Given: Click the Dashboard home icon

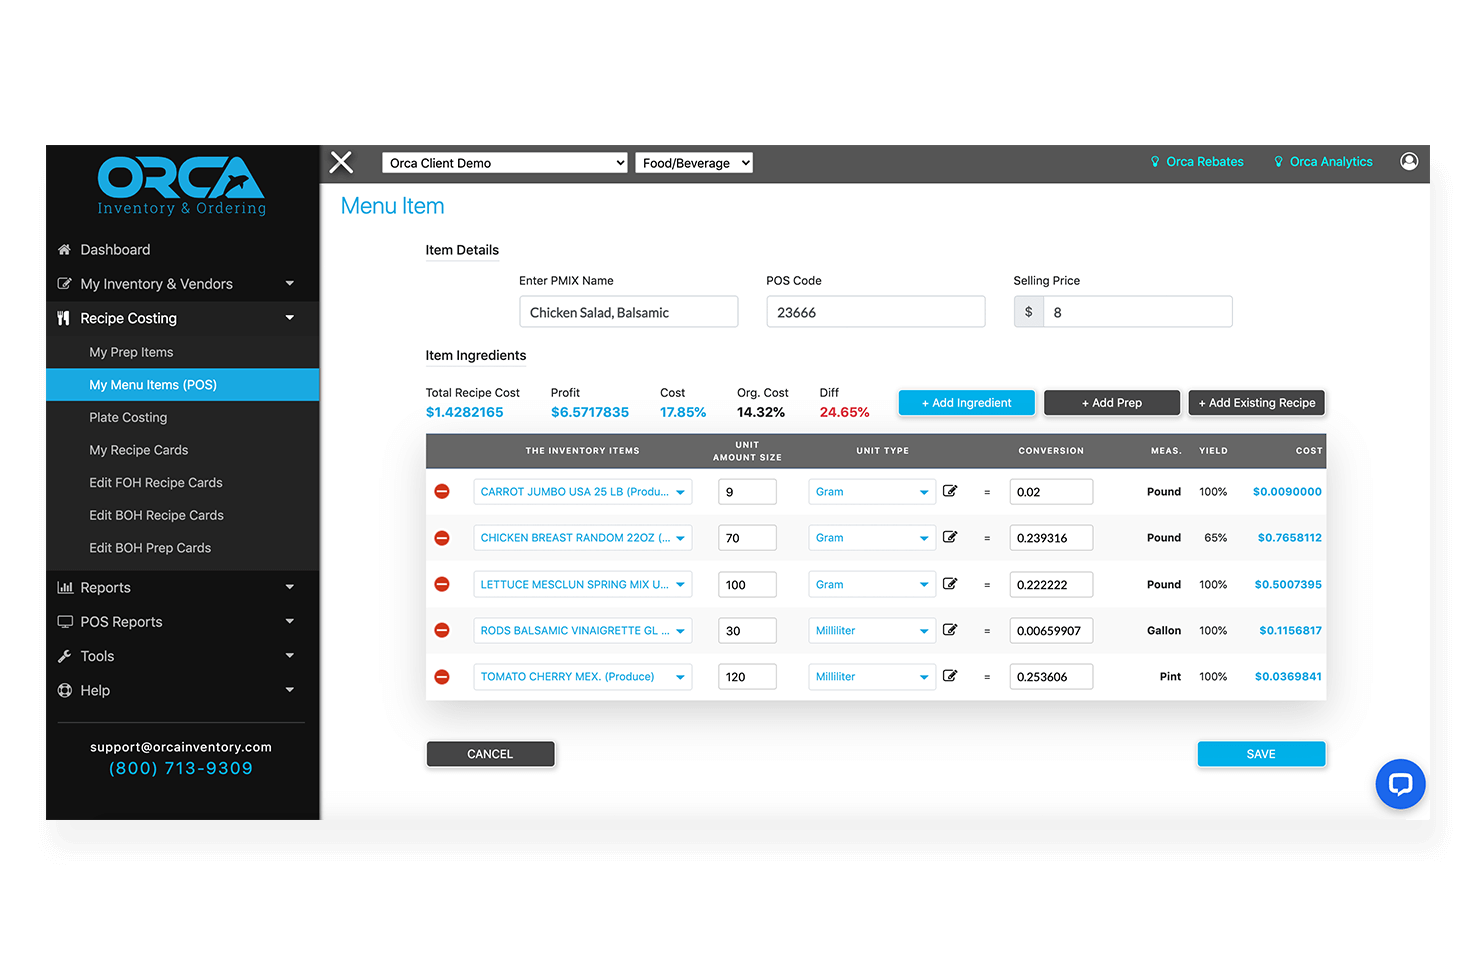Looking at the screenshot, I should (64, 249).
